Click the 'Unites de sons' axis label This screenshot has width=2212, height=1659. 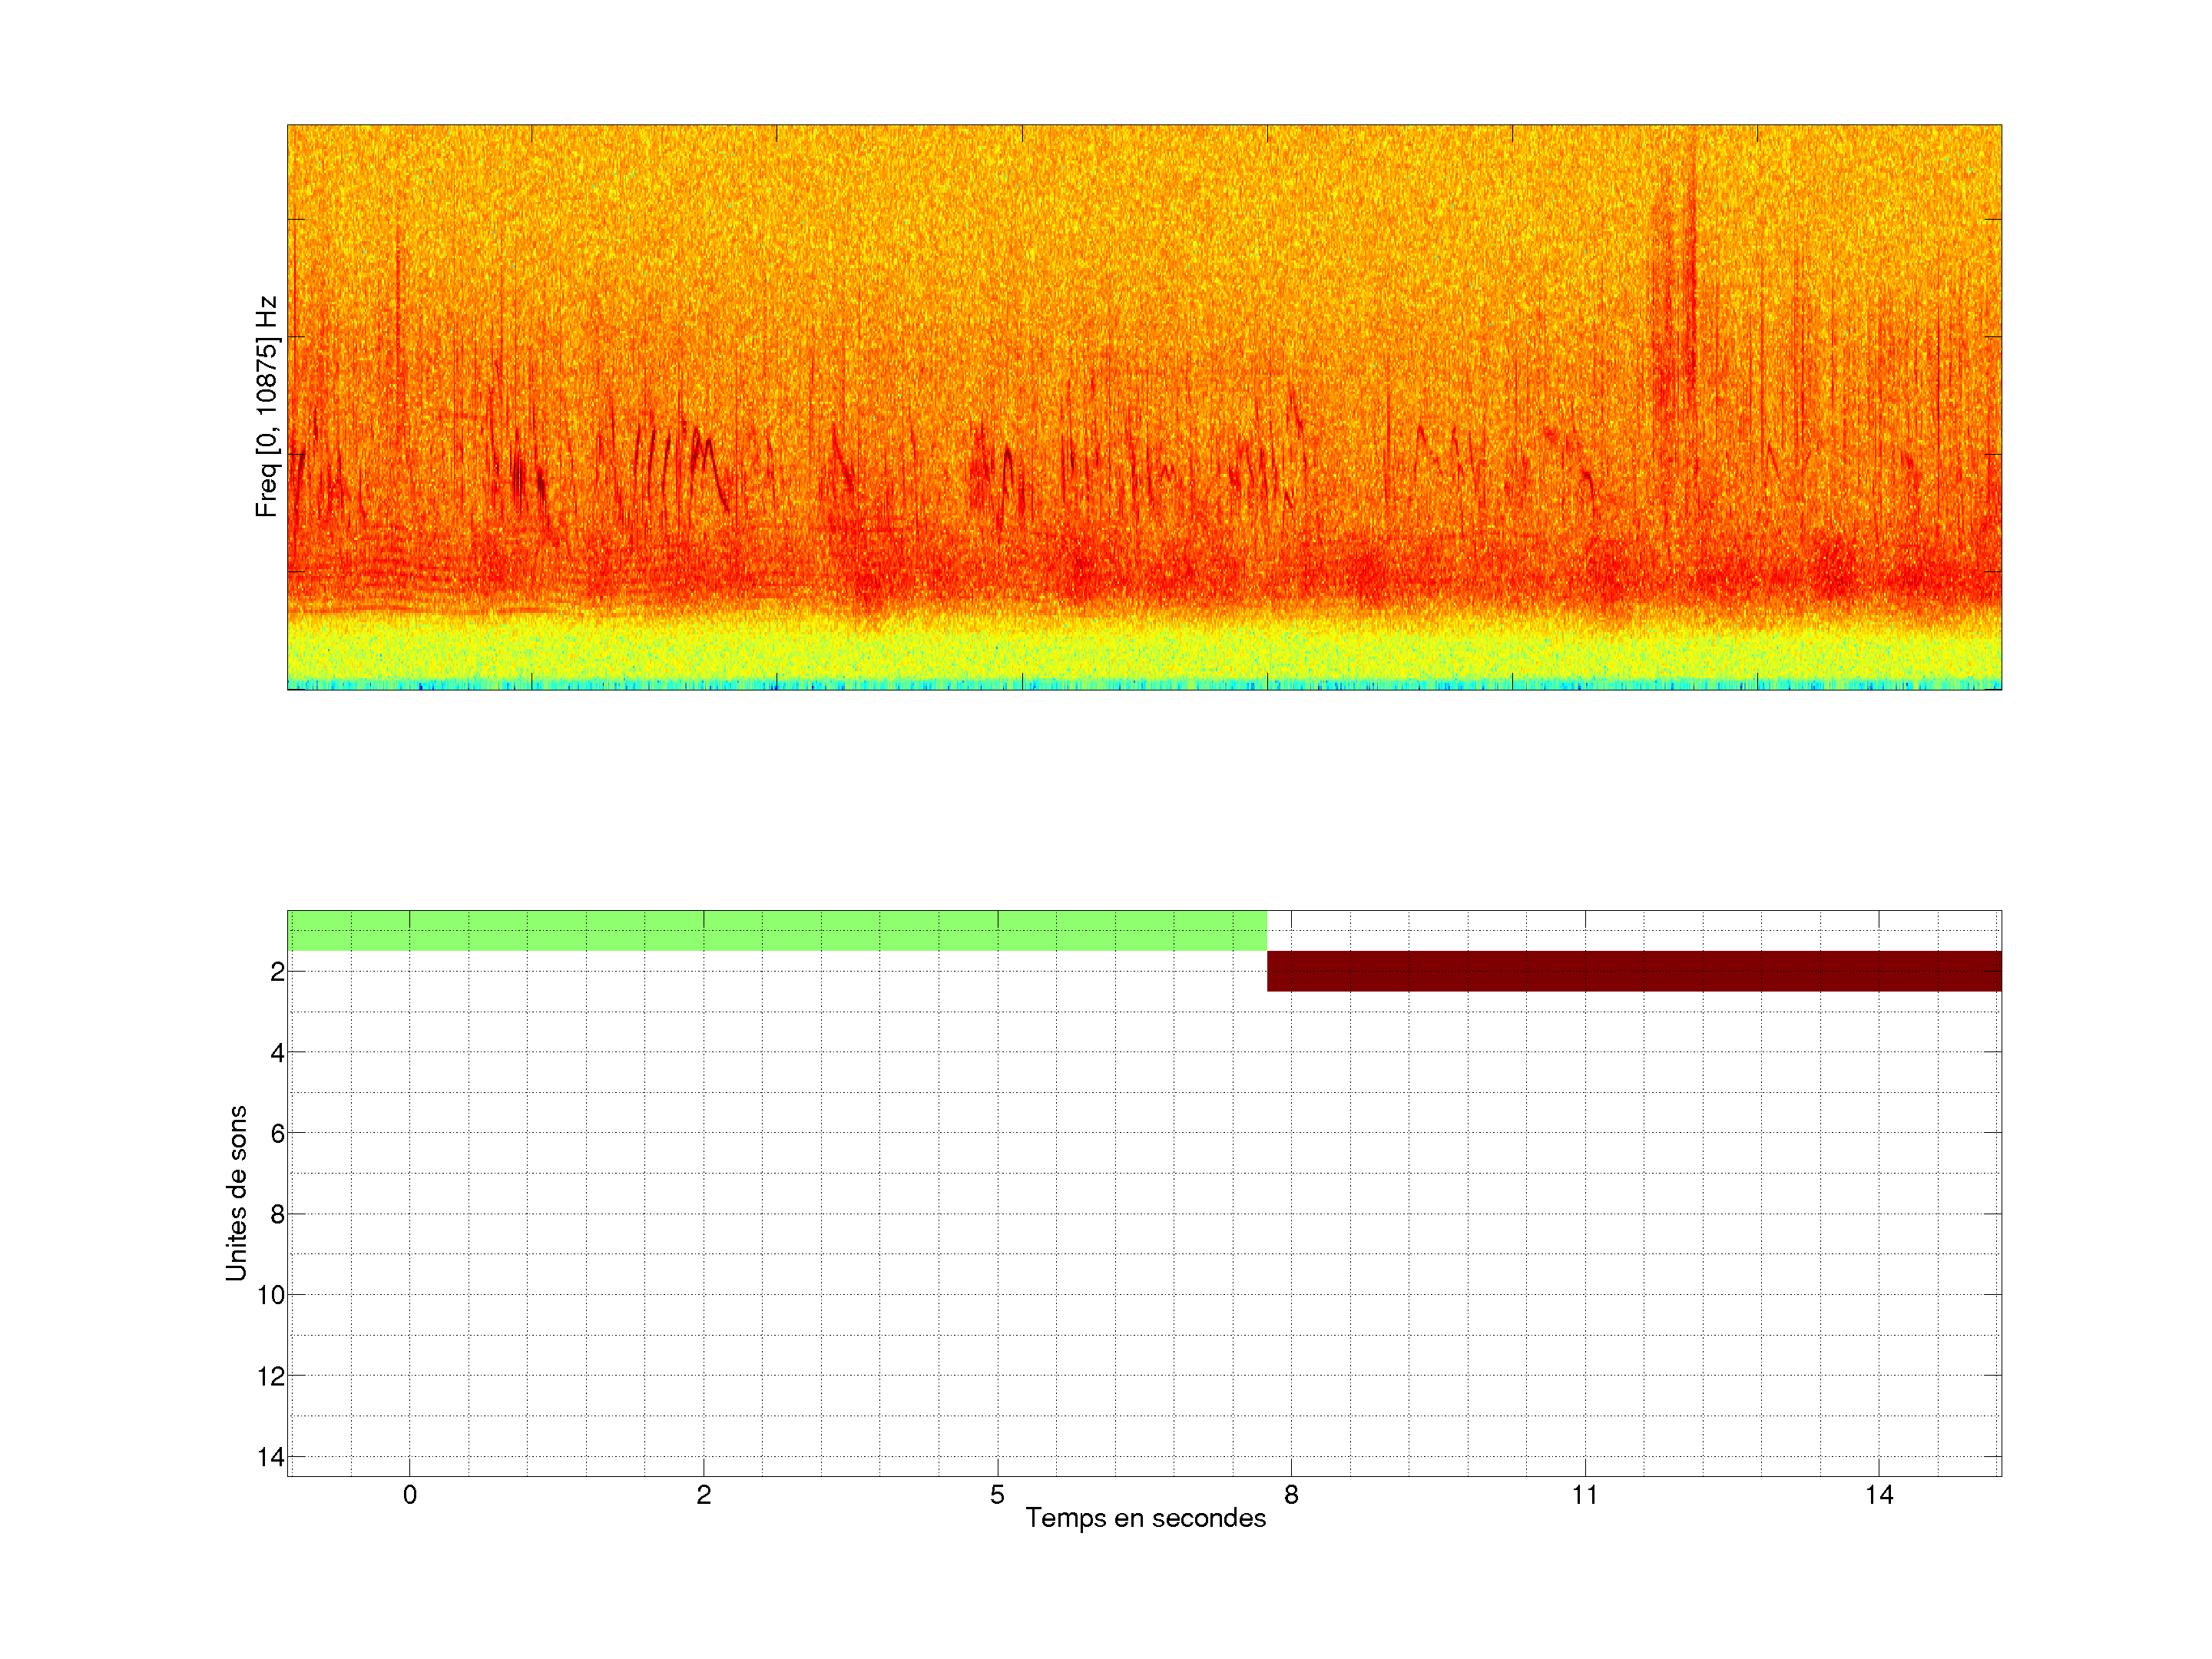click(x=236, y=1193)
